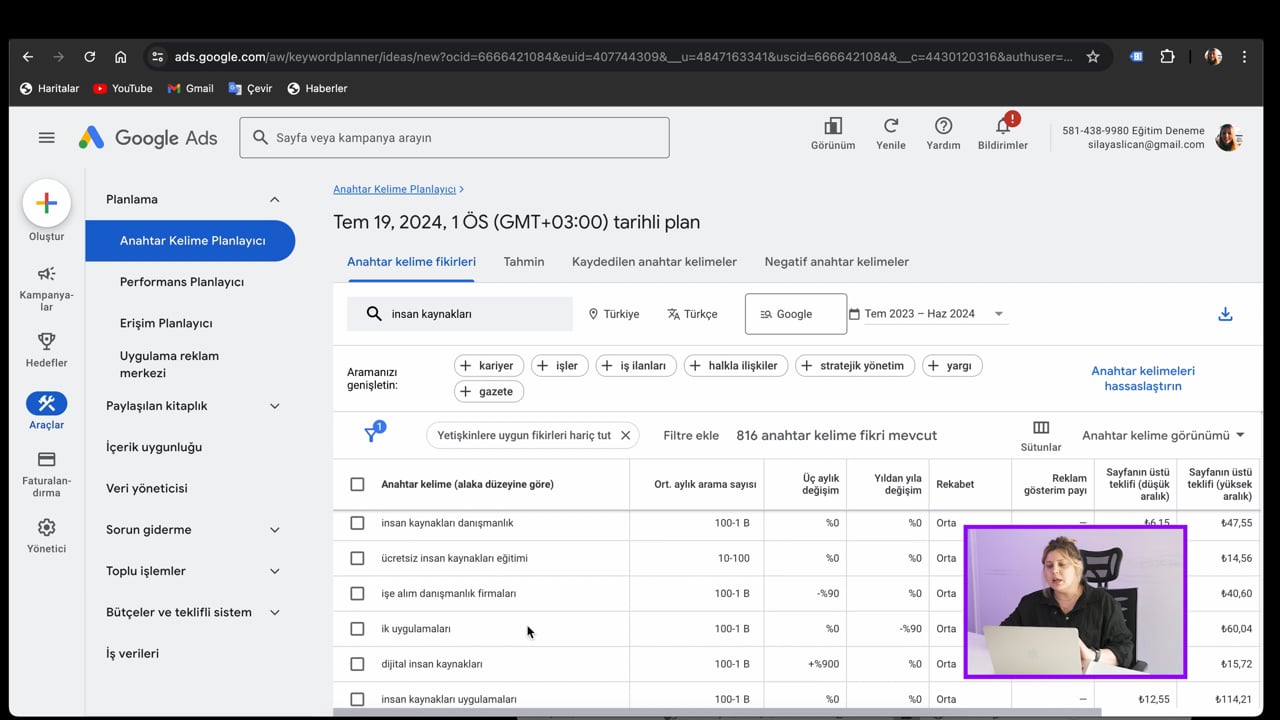Change the Türkçe language setting
The width and height of the screenshot is (1280, 720).
point(692,314)
